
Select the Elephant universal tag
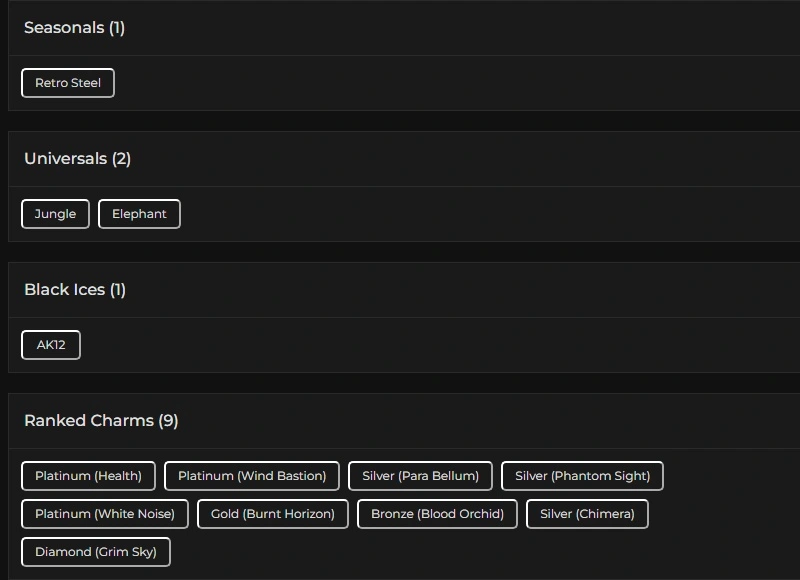(x=139, y=214)
